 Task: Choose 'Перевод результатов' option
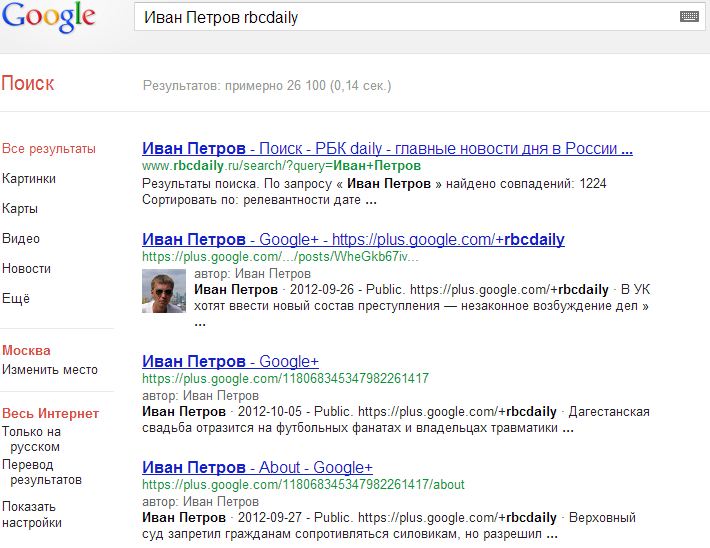pos(42,472)
